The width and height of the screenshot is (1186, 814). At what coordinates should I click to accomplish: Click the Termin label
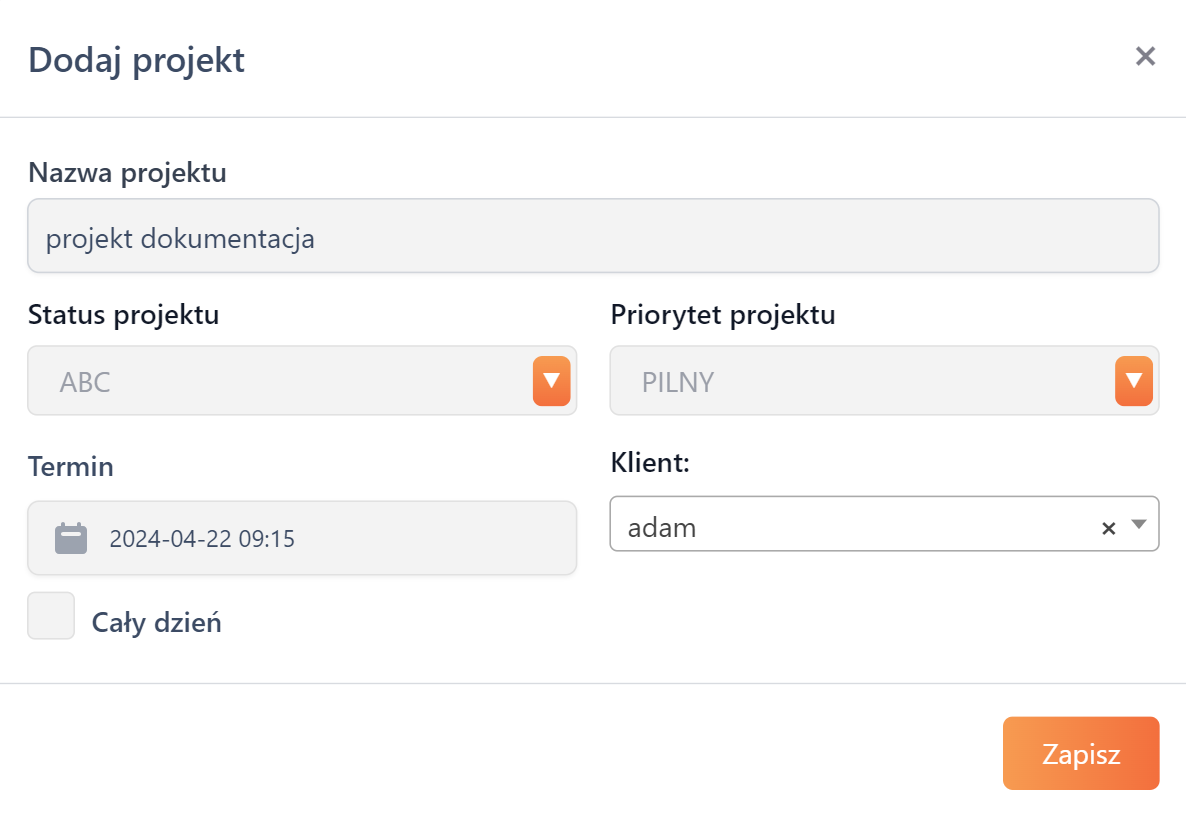pos(70,466)
